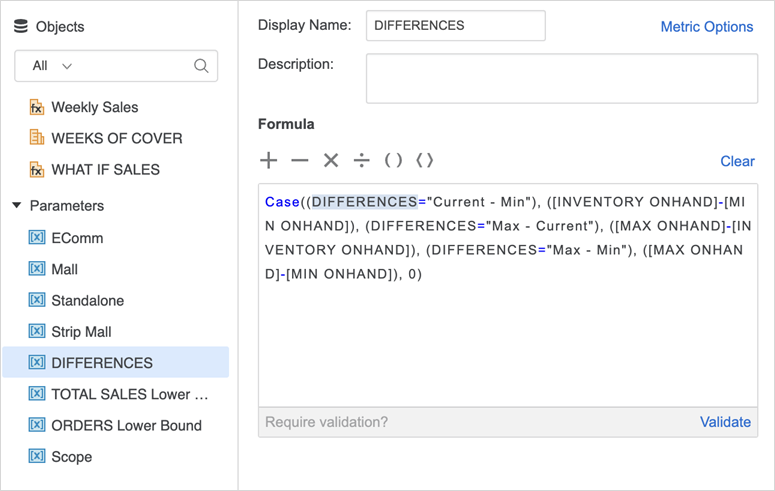775x491 pixels.
Task: Clear the formula
Action: [737, 161]
